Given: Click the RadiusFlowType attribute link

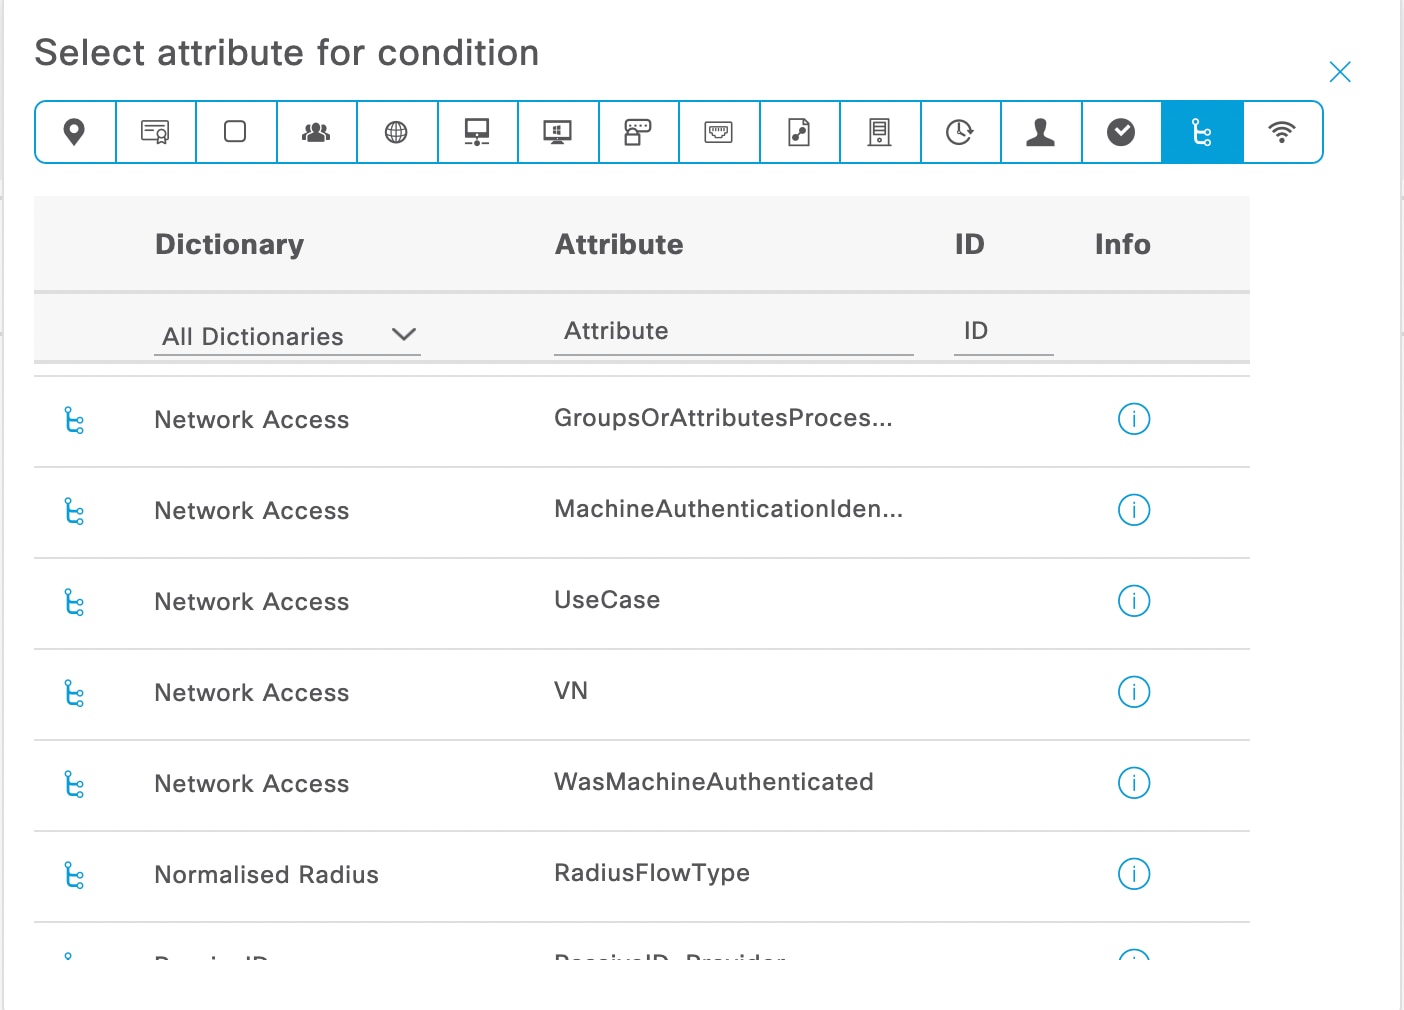Looking at the screenshot, I should 651,873.
